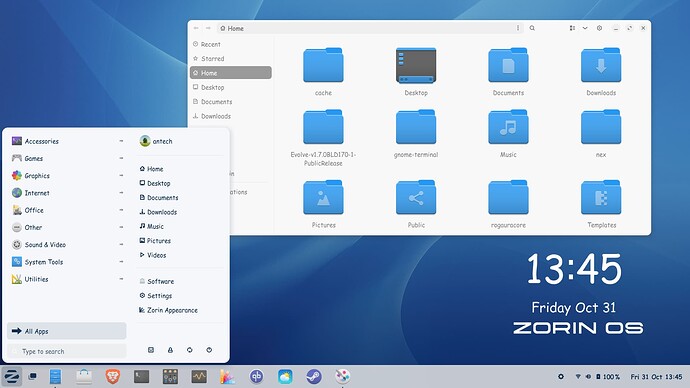Click the Home path bar in Files
The image size is (690, 388).
[x=370, y=28]
